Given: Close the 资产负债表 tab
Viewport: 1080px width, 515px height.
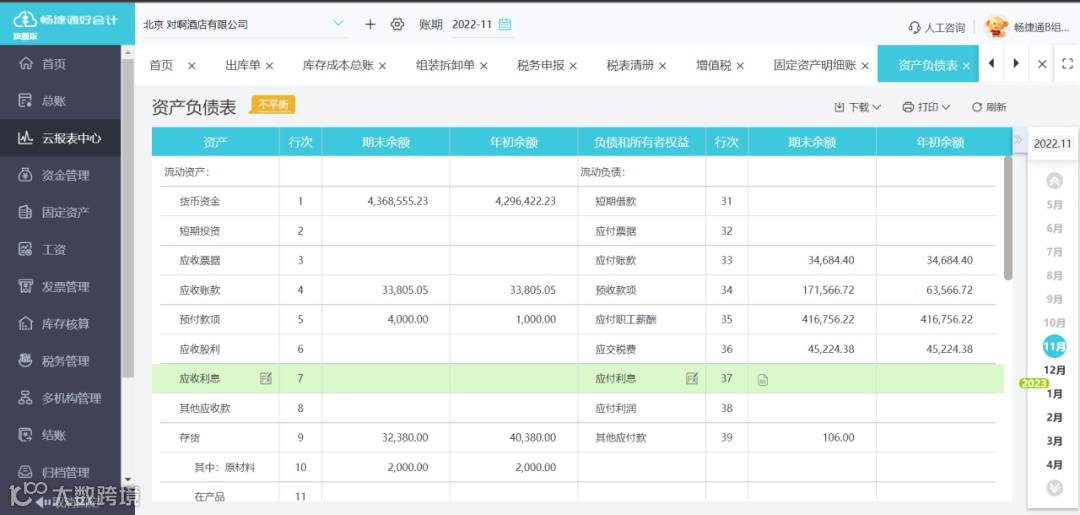Looking at the screenshot, I should tap(966, 65).
